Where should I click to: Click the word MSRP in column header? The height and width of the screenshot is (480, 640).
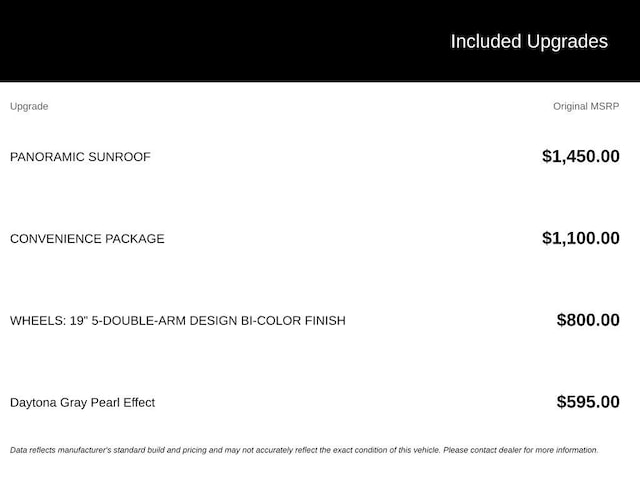605,106
